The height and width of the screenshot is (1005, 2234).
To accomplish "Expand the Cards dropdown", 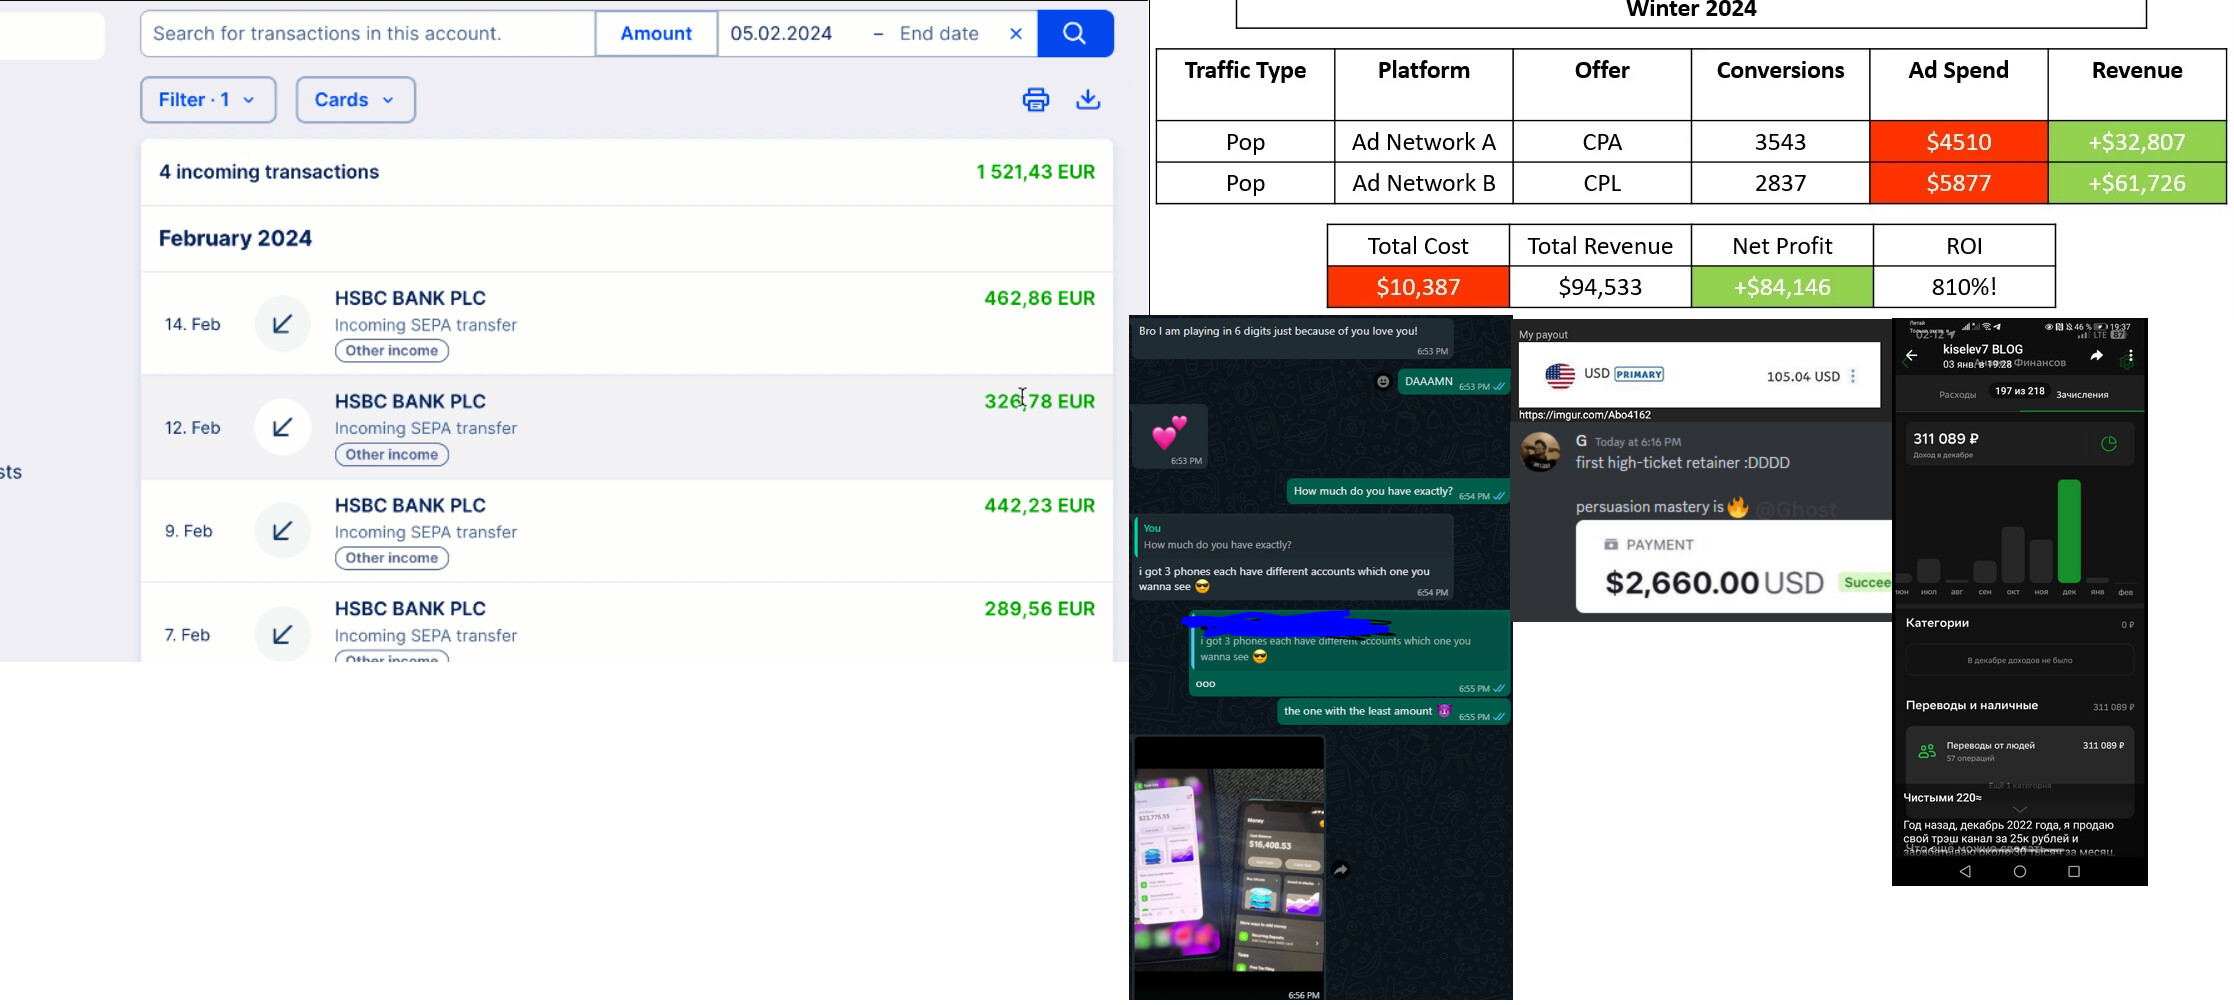I will (x=355, y=100).
